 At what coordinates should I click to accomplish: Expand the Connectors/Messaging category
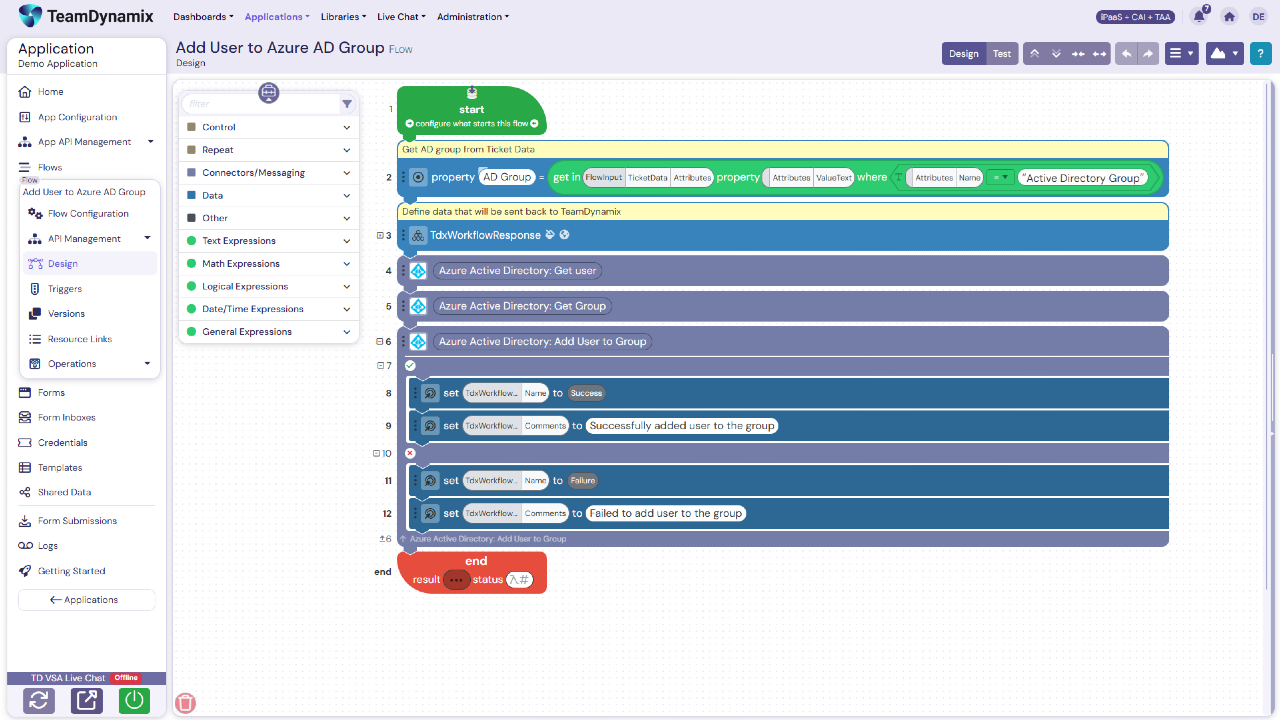(x=268, y=173)
